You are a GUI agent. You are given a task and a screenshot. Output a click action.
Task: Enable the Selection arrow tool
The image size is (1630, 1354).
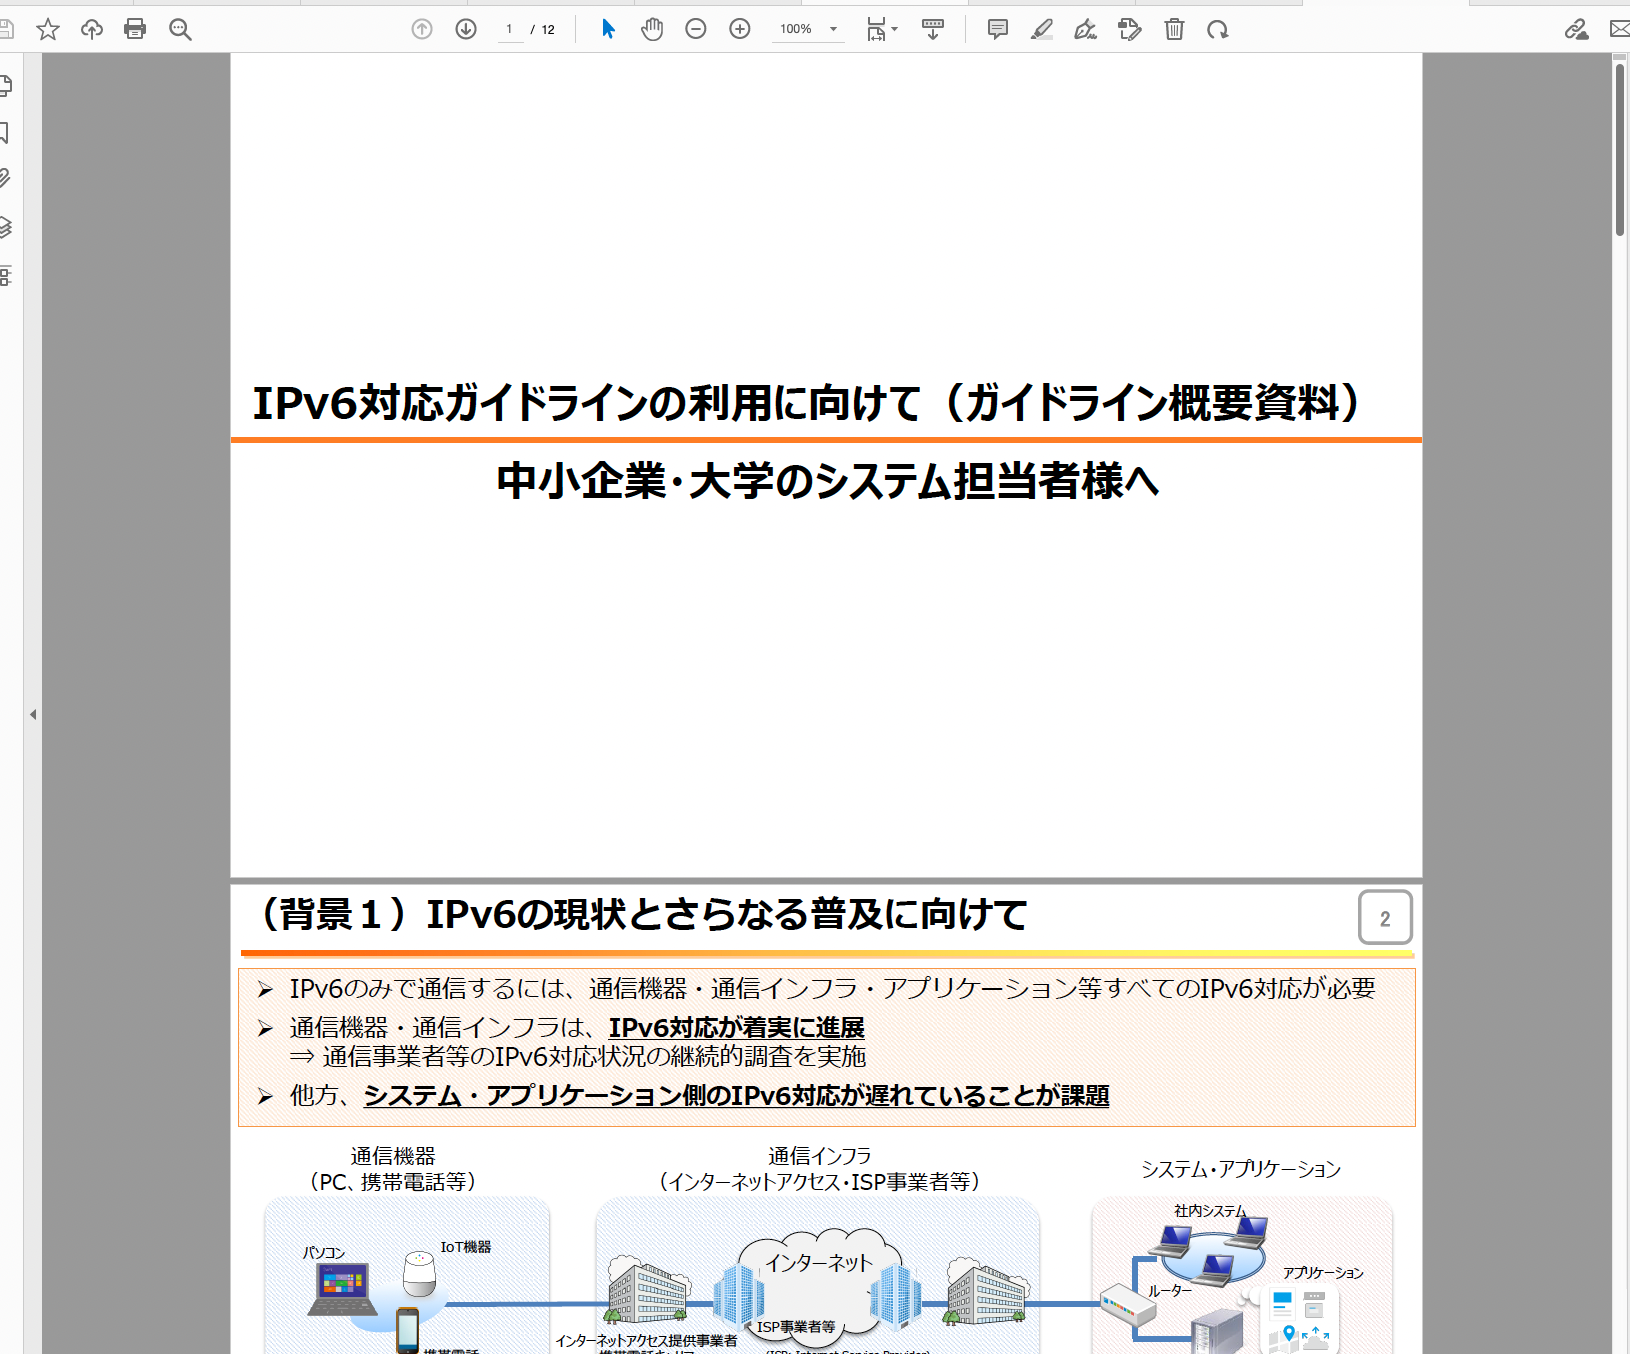coord(607,29)
